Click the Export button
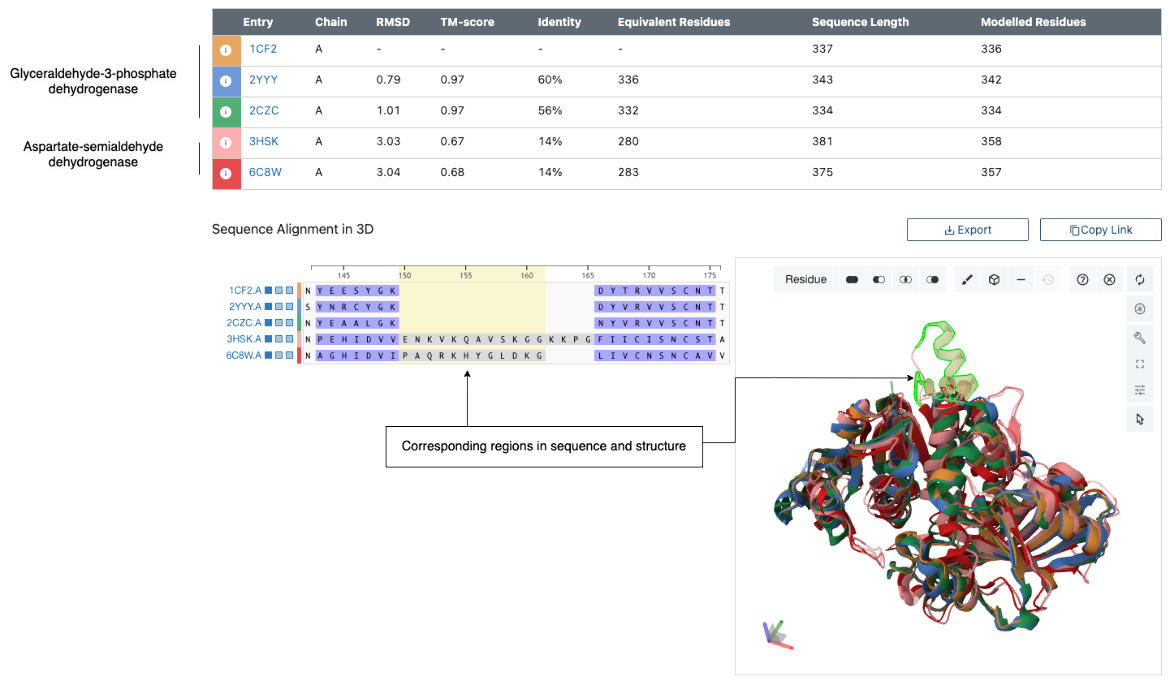Screen dimensions: 1170x685 [967, 229]
